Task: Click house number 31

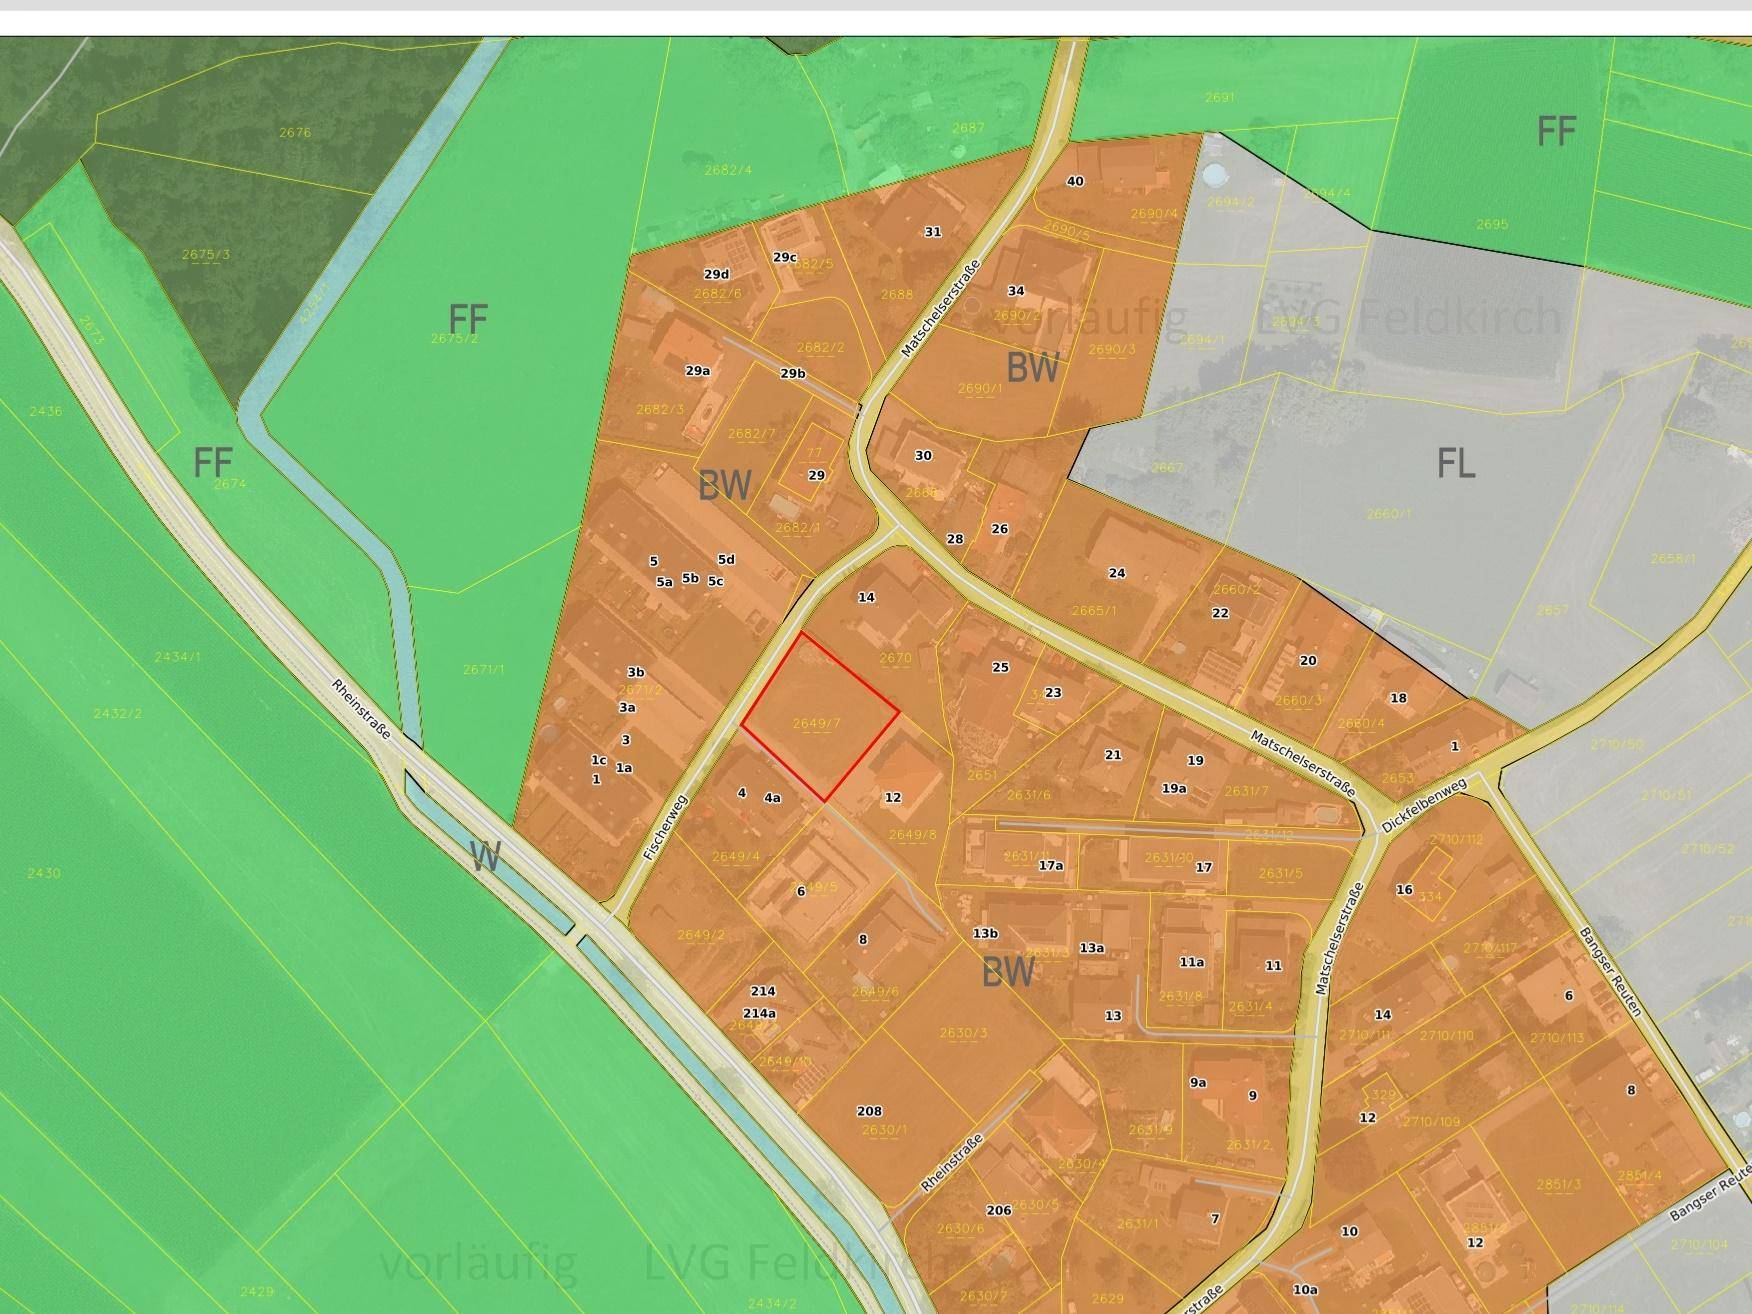Action: (933, 232)
